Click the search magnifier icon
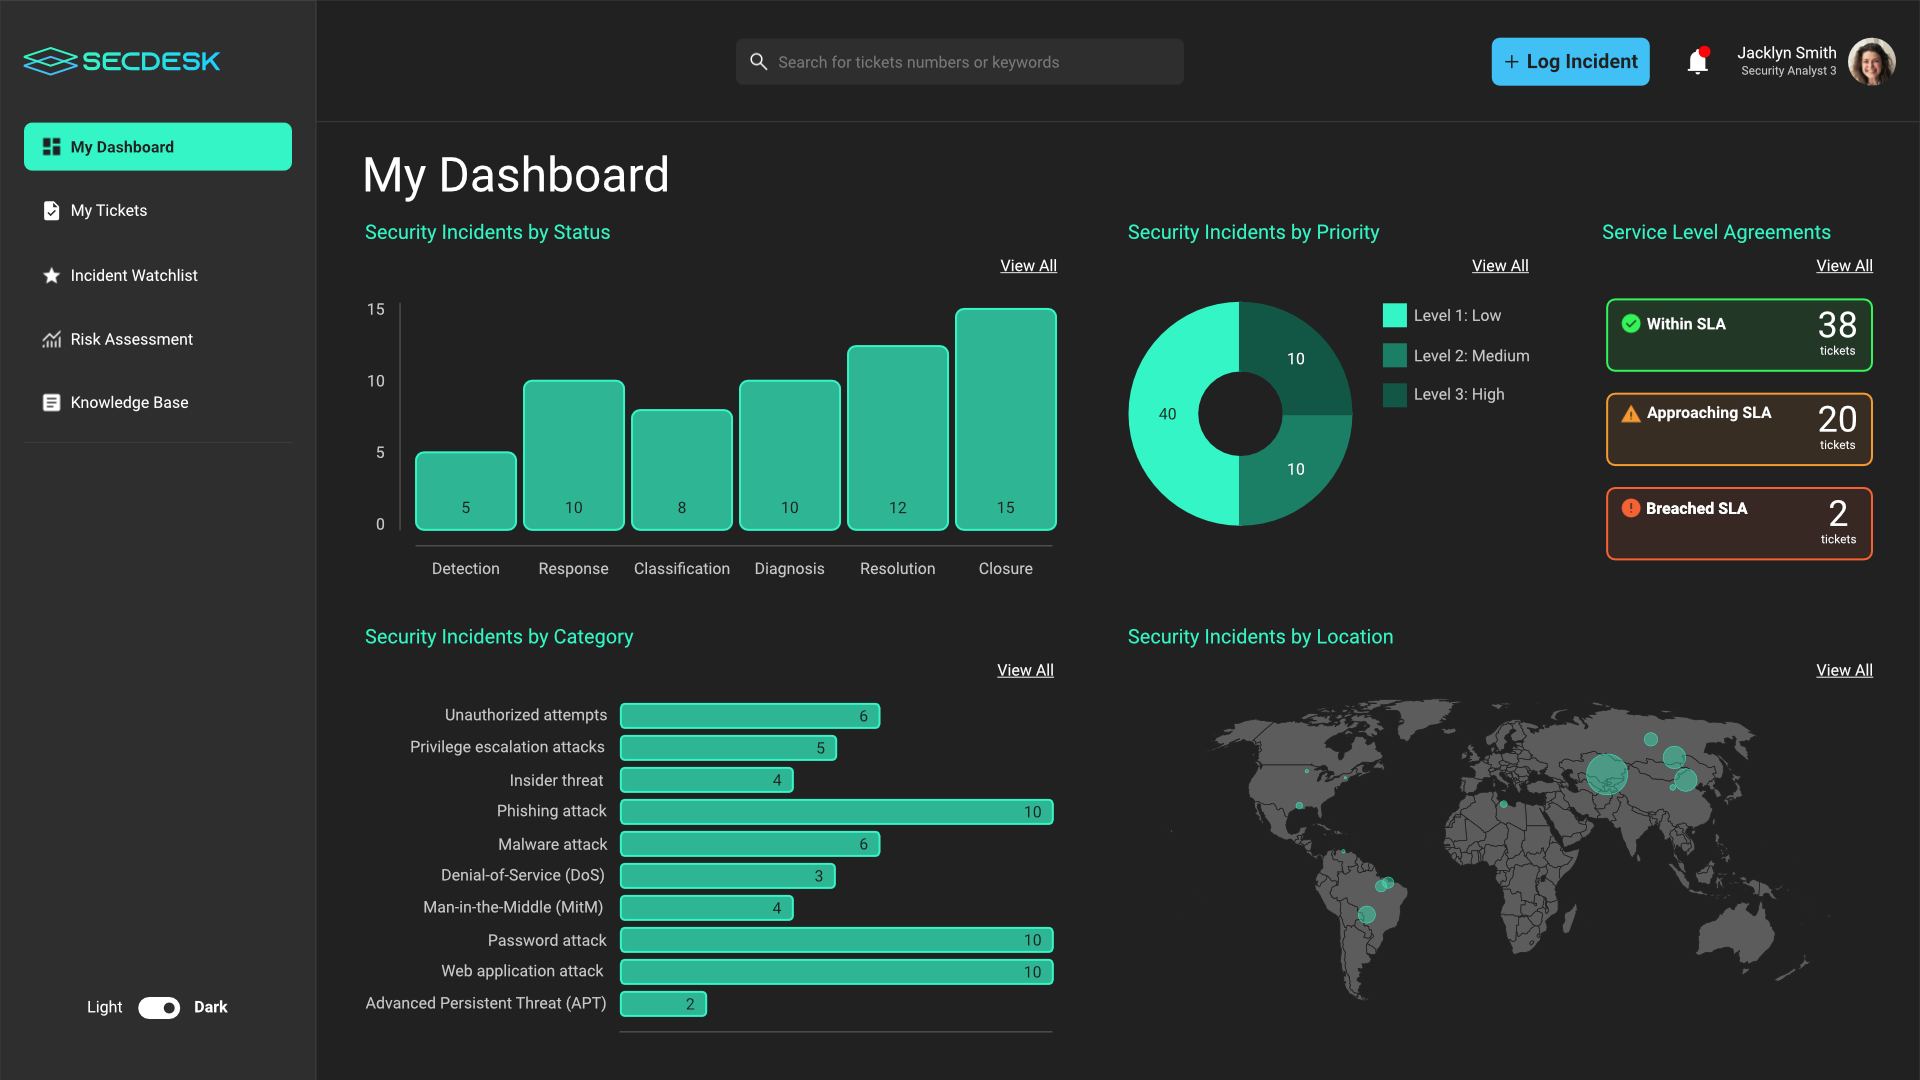The width and height of the screenshot is (1920, 1080). click(x=759, y=62)
